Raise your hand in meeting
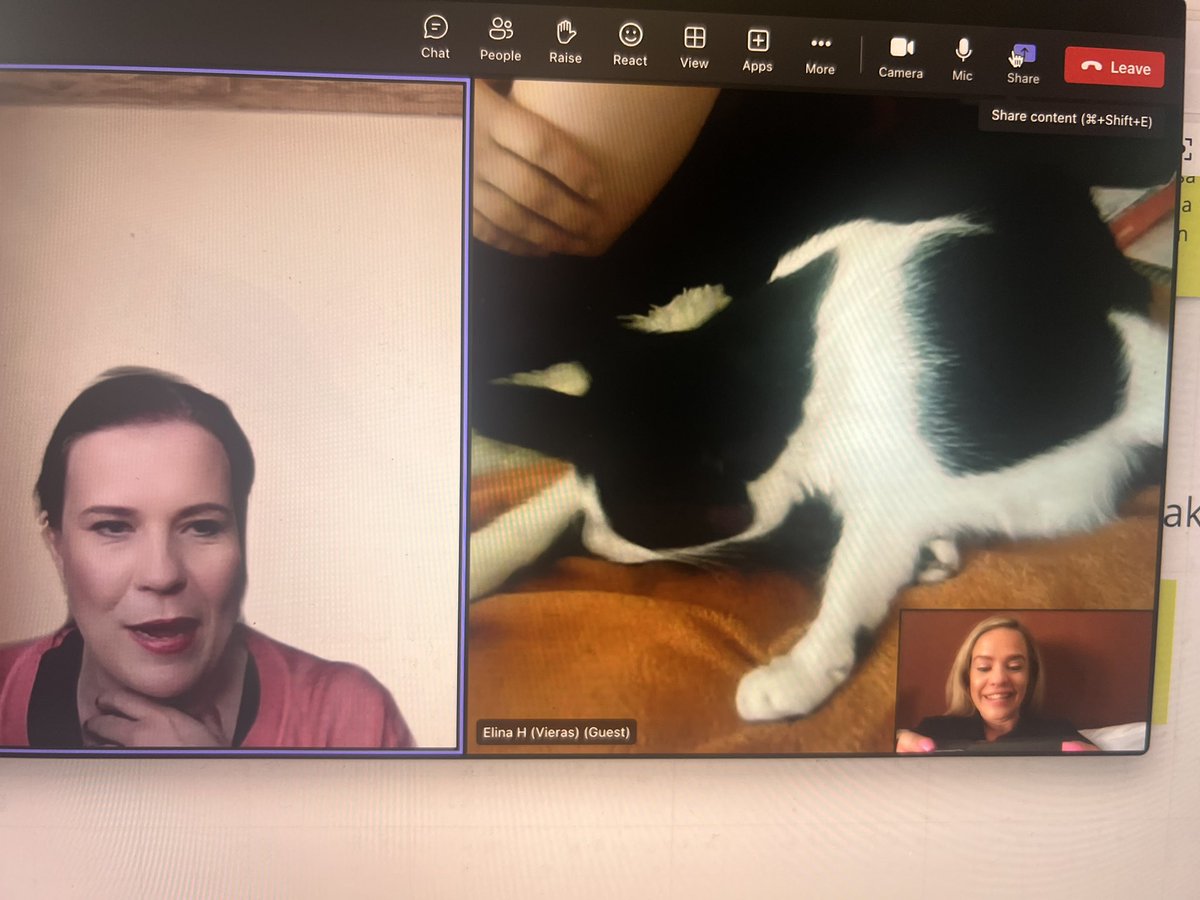The height and width of the screenshot is (900, 1200). tap(565, 41)
